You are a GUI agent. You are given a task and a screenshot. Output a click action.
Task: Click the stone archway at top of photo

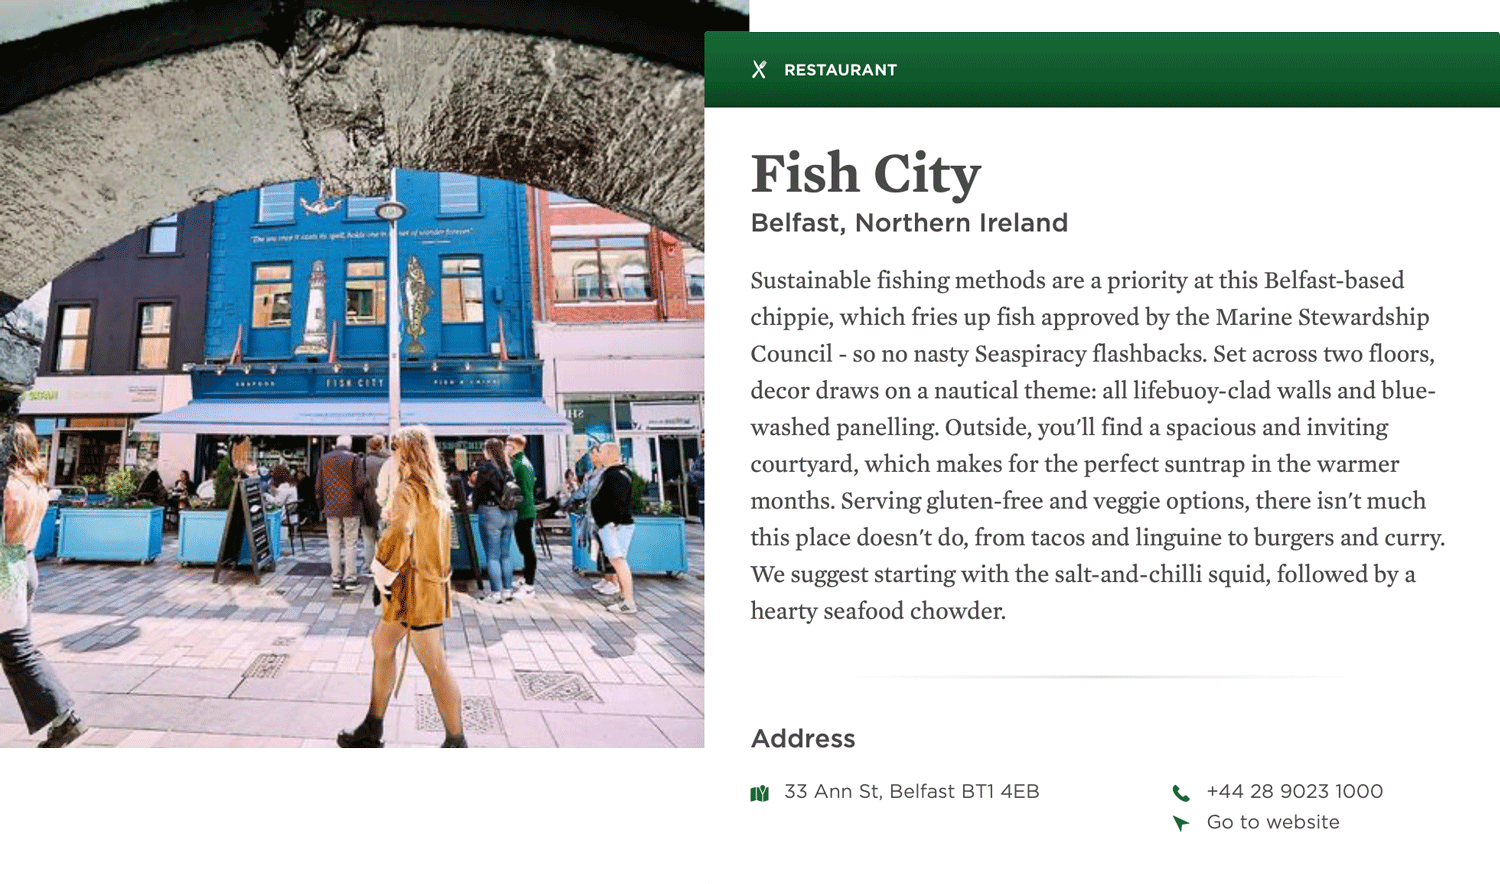coord(352,90)
